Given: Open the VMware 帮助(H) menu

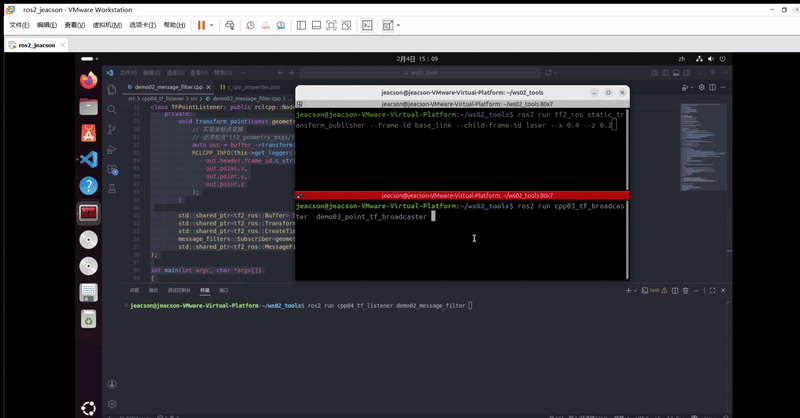Looking at the screenshot, I should point(174,25).
